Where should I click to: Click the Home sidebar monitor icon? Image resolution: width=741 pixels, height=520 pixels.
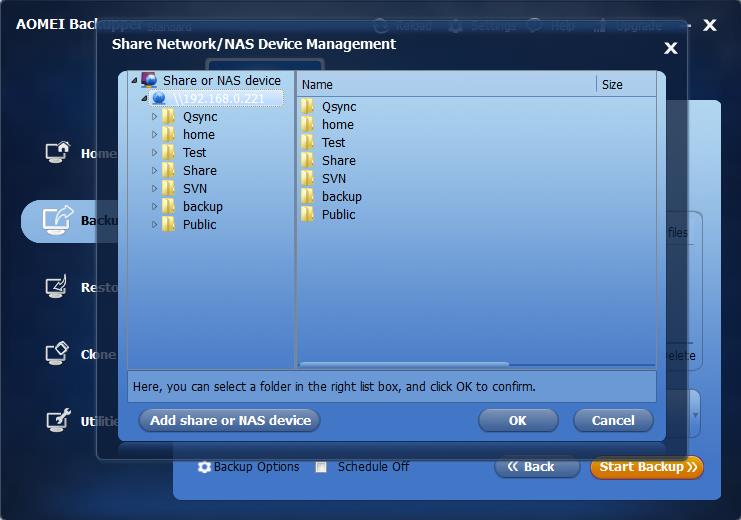58,152
